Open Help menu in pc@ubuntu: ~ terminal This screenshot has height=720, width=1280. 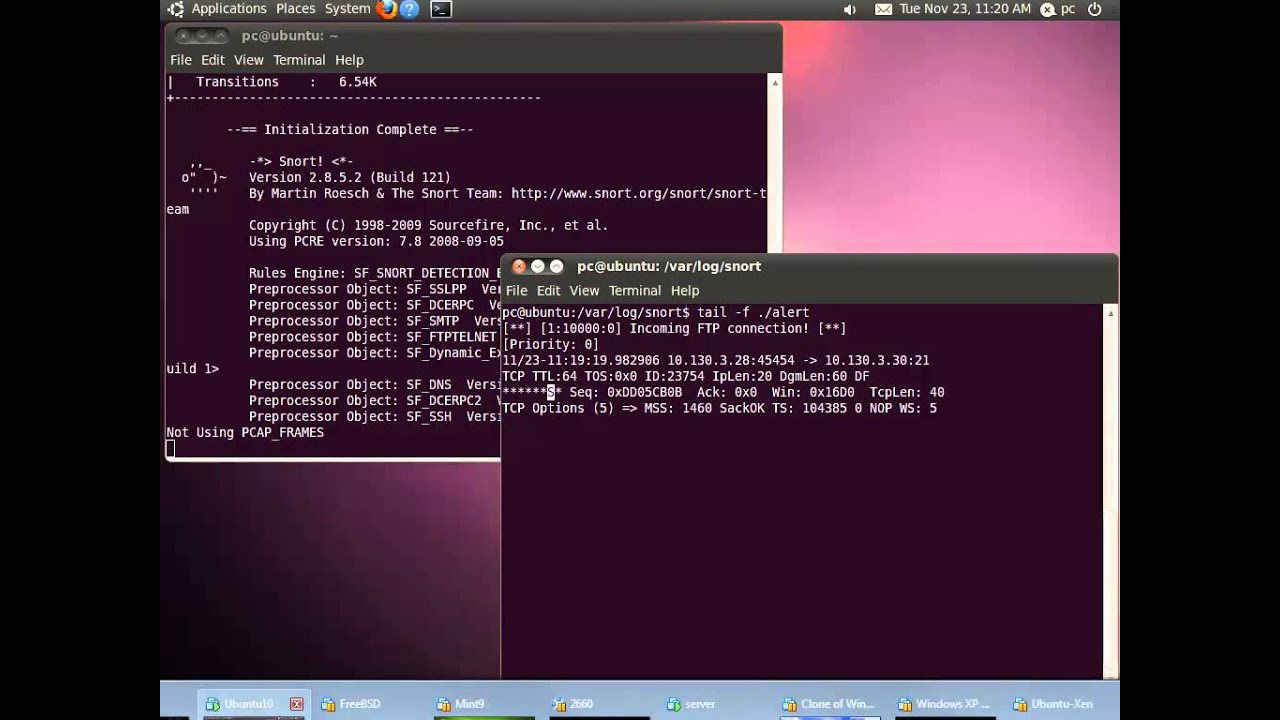coord(349,60)
